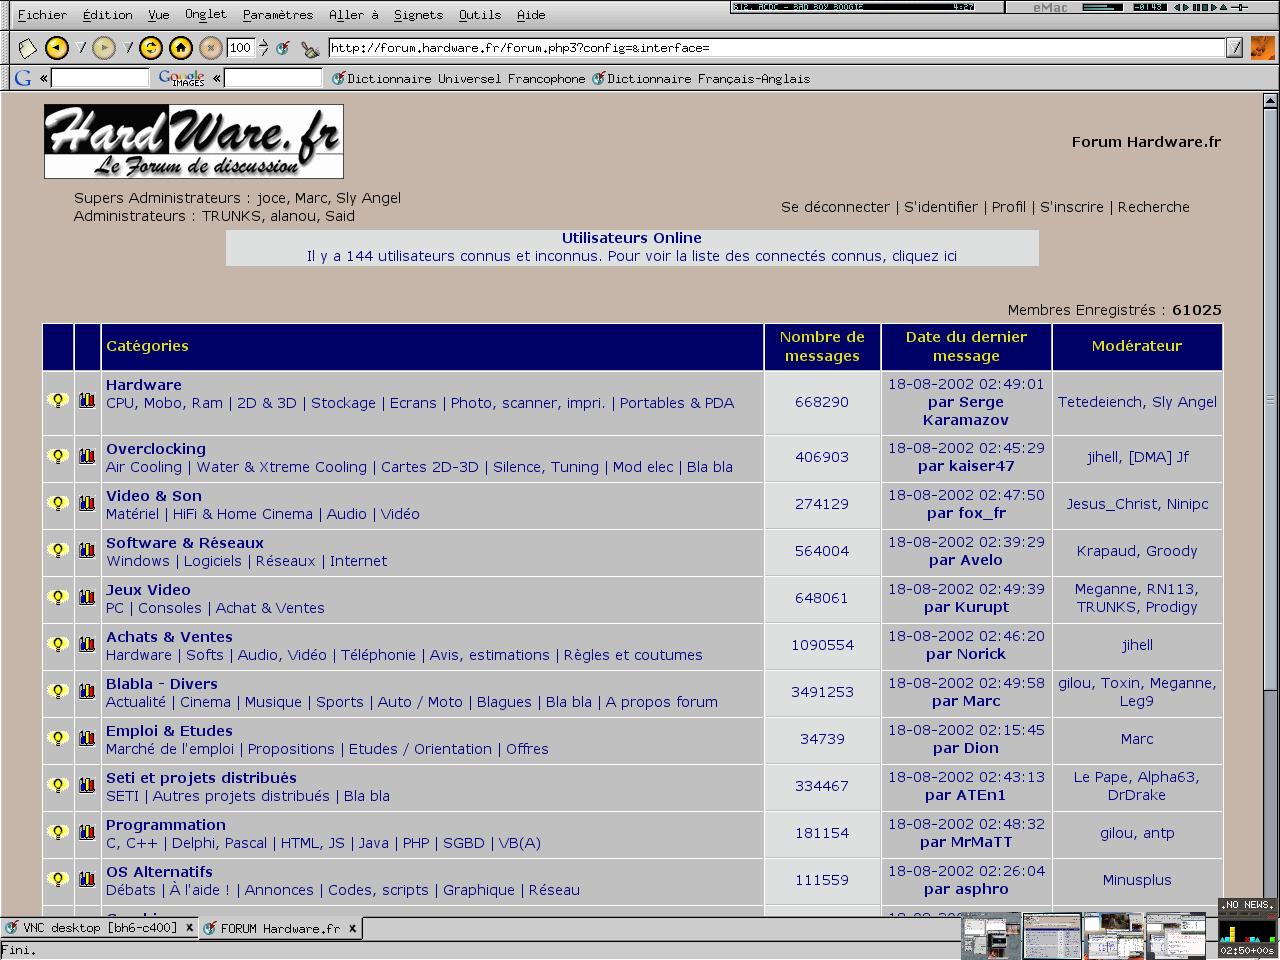Reload the page with the refresh icon
This screenshot has width=1280, height=960.
click(151, 47)
